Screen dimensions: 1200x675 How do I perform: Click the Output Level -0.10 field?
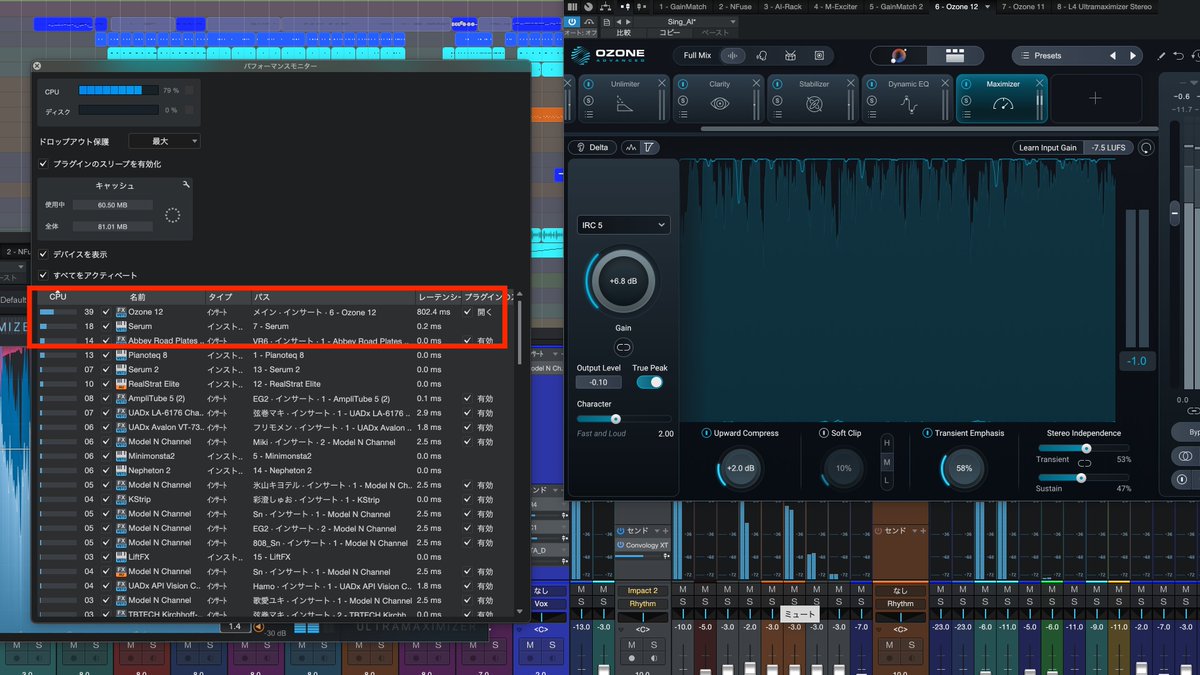[599, 382]
